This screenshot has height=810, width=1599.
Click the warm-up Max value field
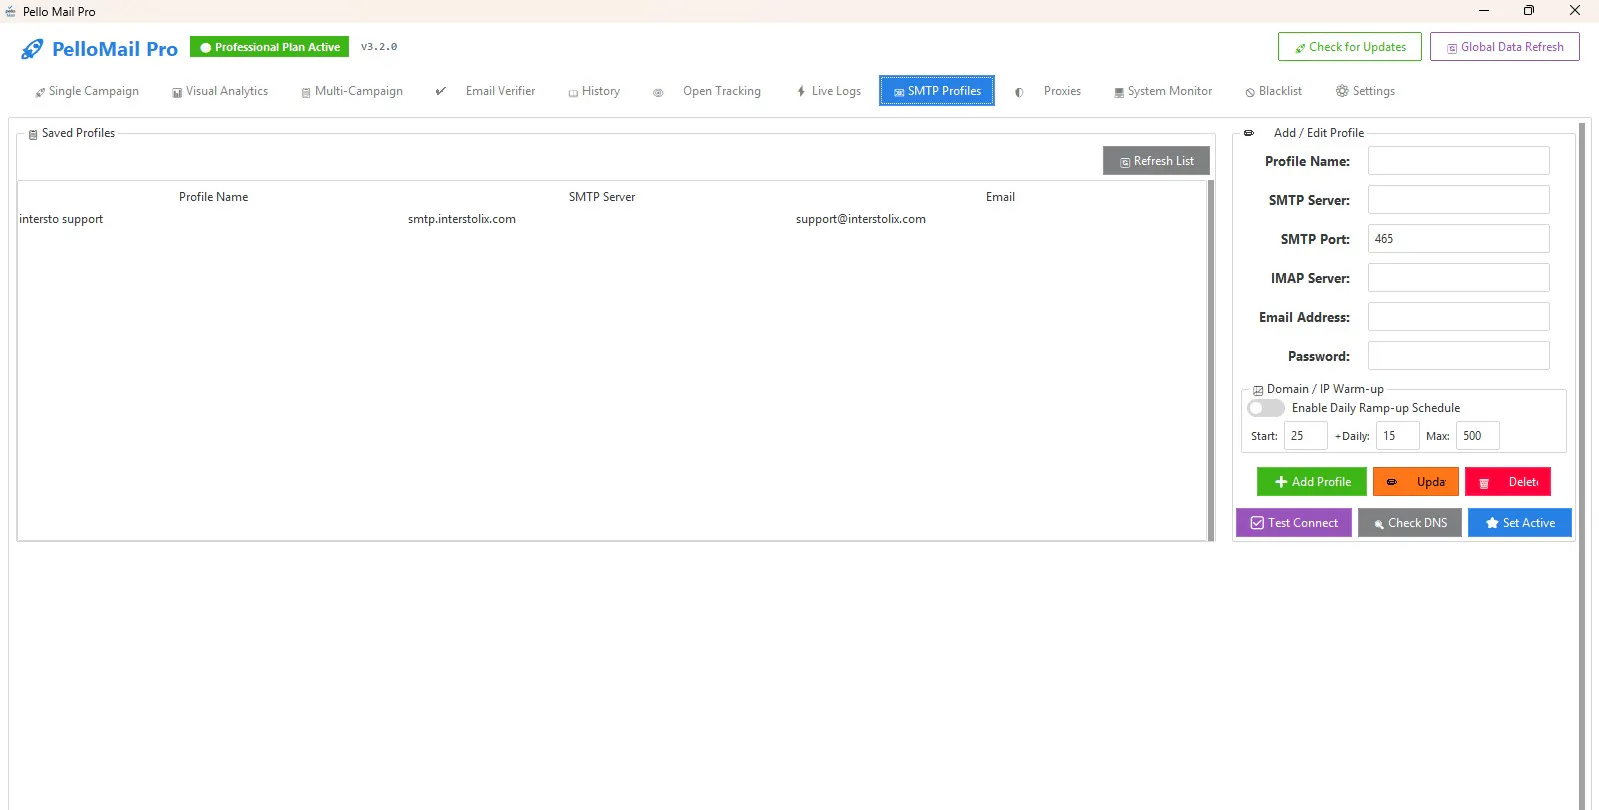click(1477, 436)
